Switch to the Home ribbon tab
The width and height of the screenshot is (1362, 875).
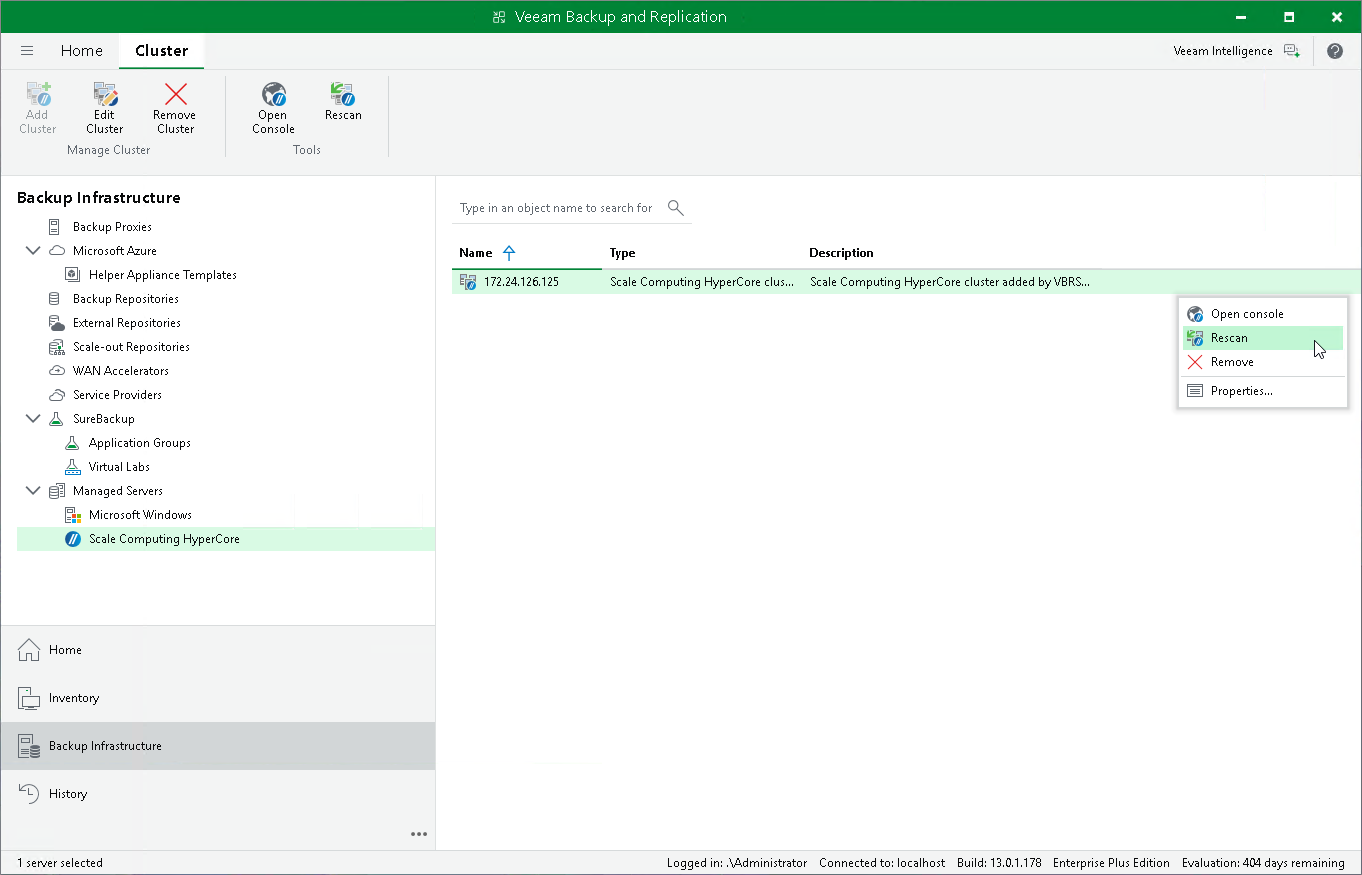coord(82,51)
